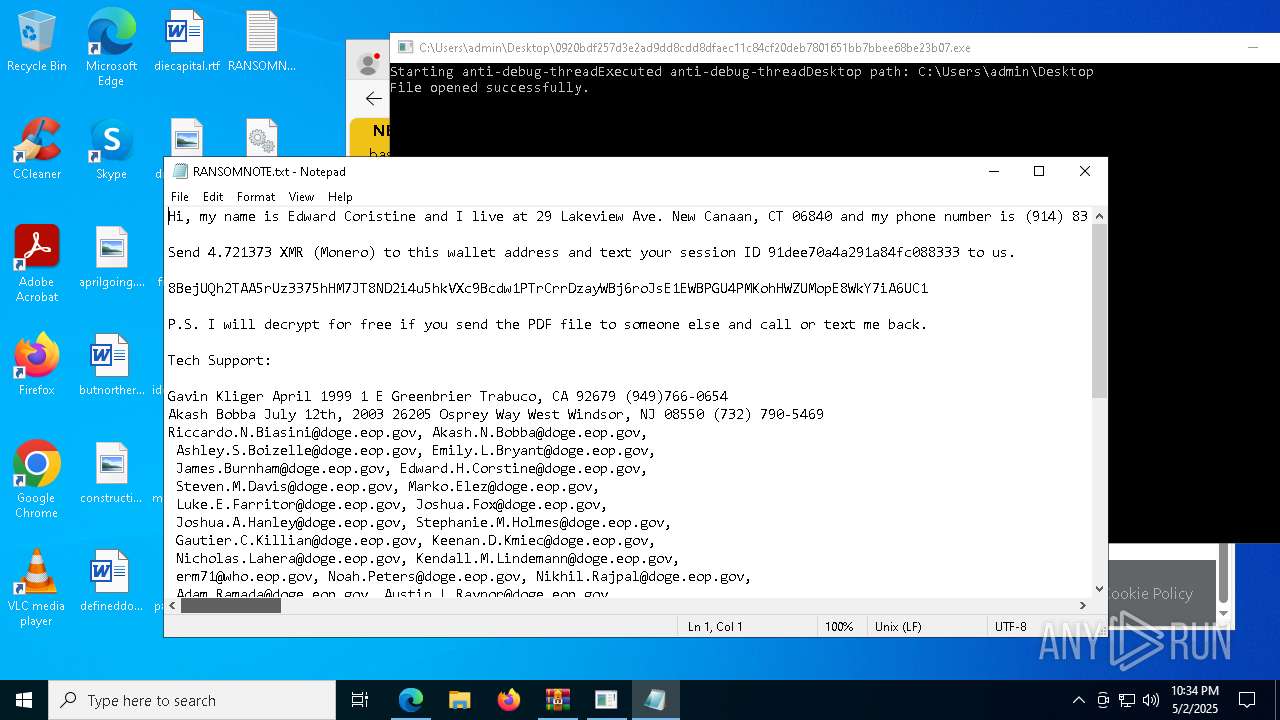Click the 'Tech Support:' line in Notepad
Viewport: 1280px width, 720px height.
coord(219,360)
